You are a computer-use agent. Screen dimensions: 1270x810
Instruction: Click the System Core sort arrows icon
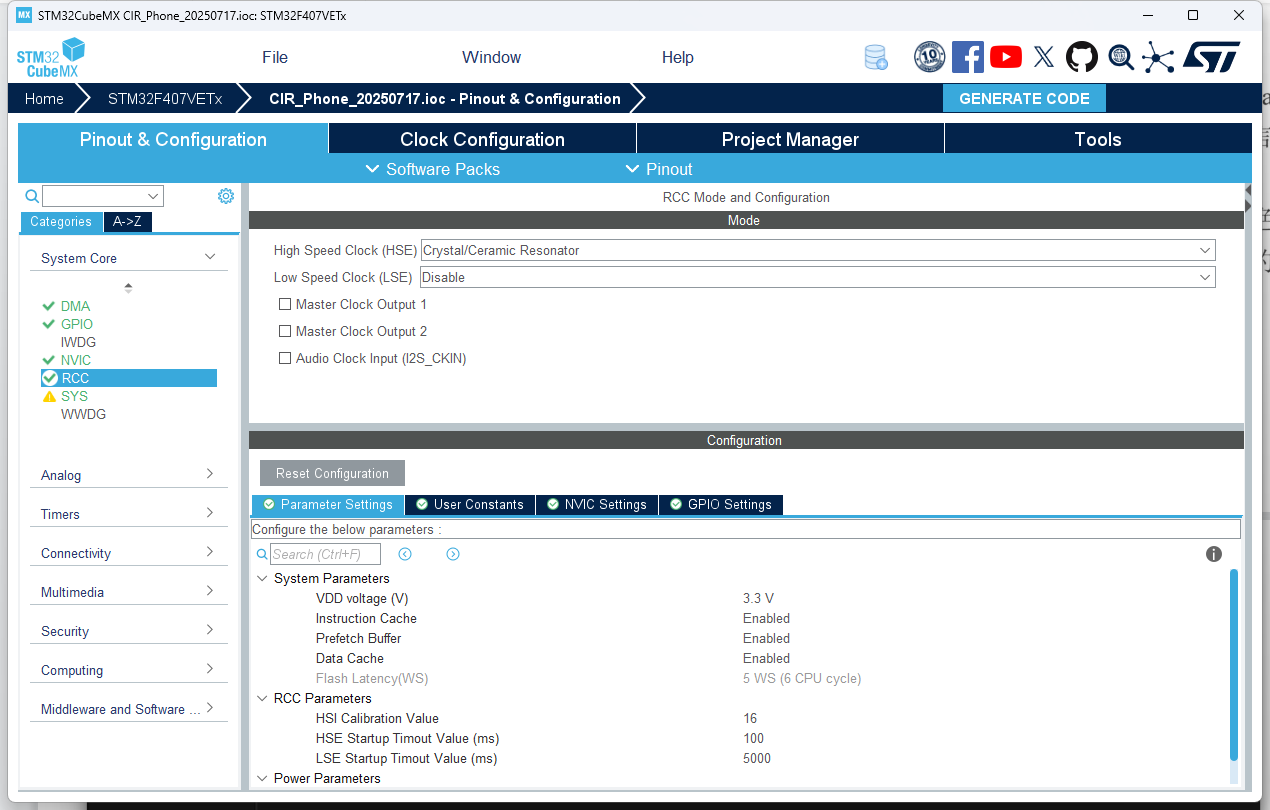128,288
